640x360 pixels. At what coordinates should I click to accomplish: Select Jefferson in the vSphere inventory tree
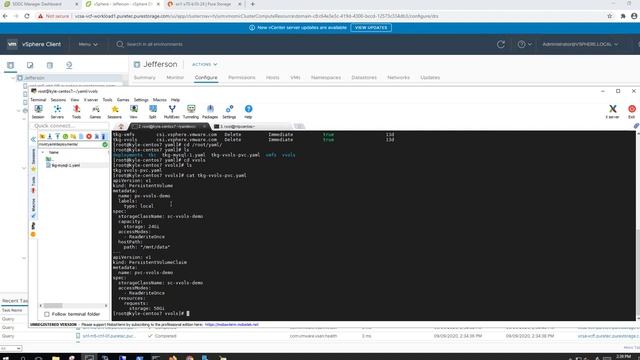coord(34,78)
